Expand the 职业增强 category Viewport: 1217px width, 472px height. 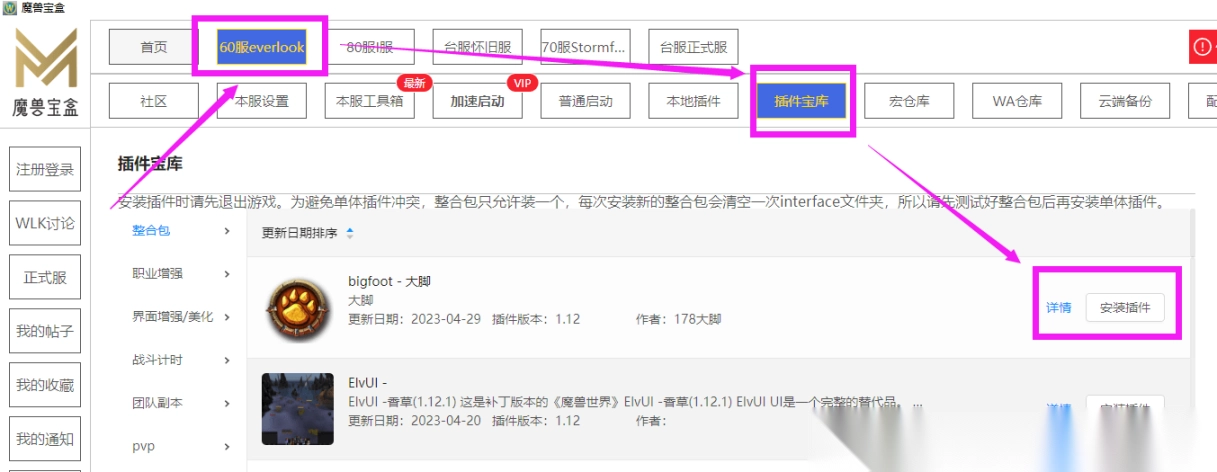pyautogui.click(x=181, y=274)
